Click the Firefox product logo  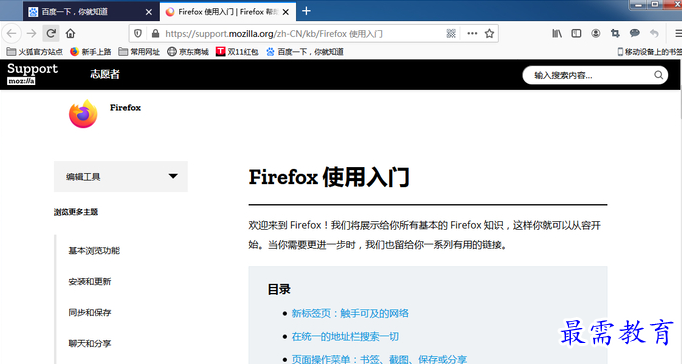point(83,114)
